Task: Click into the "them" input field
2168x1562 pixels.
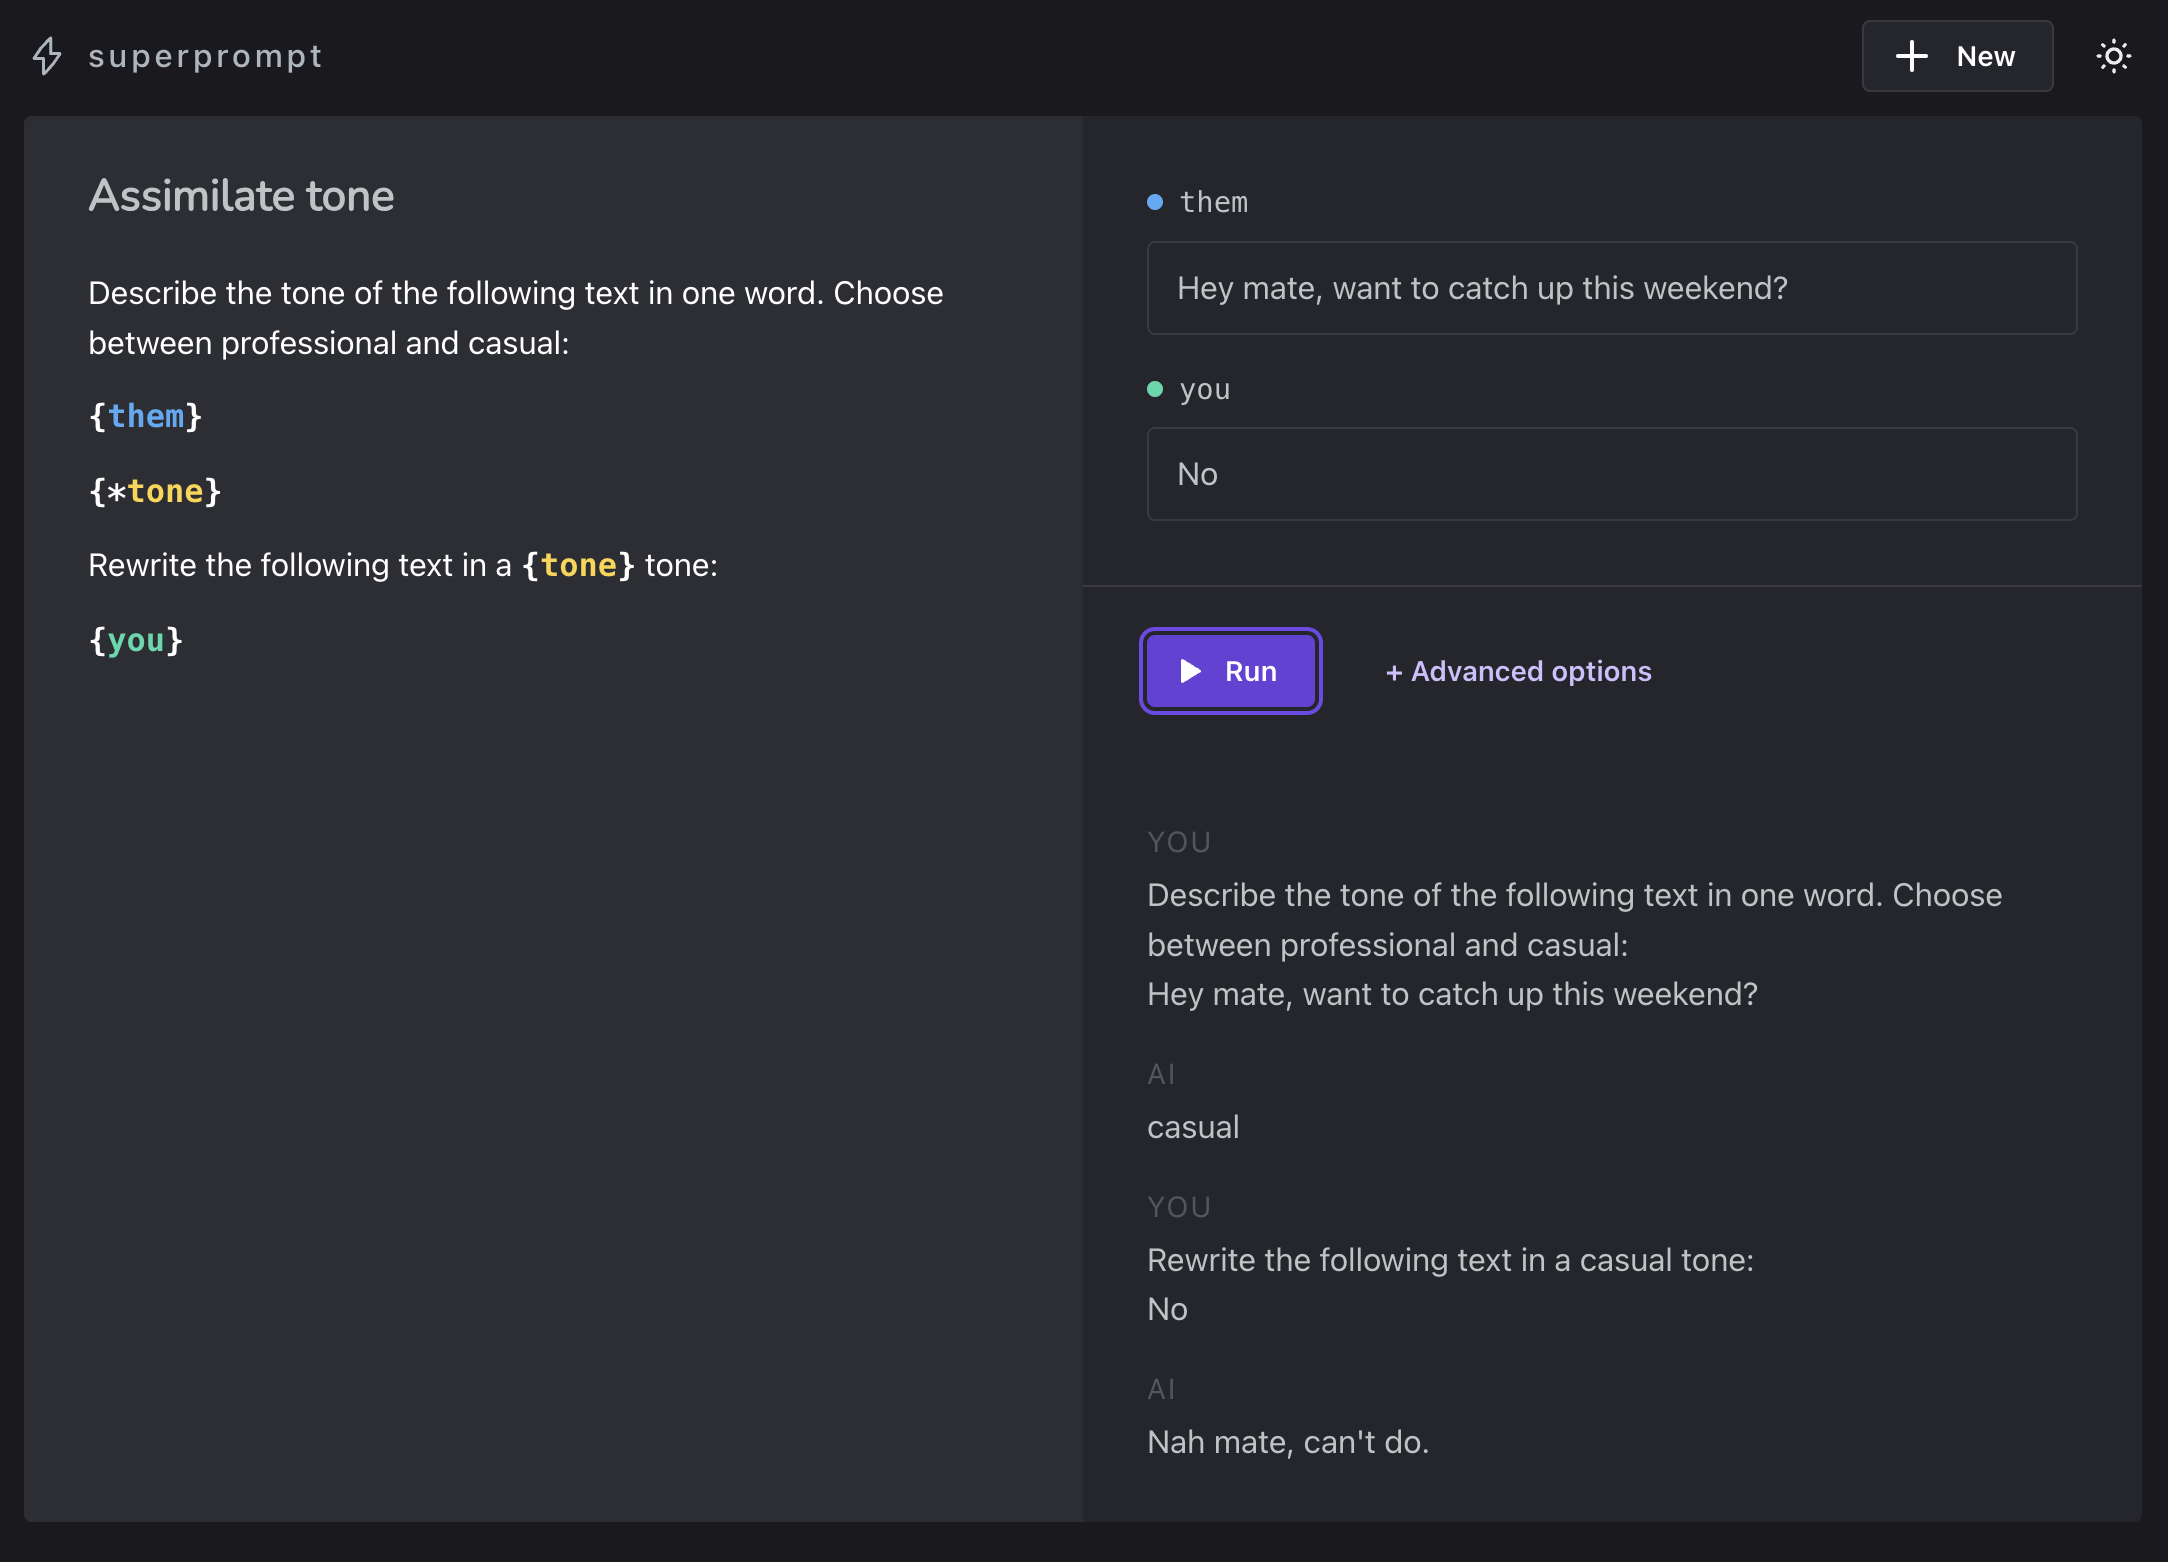Action: (x=1611, y=288)
